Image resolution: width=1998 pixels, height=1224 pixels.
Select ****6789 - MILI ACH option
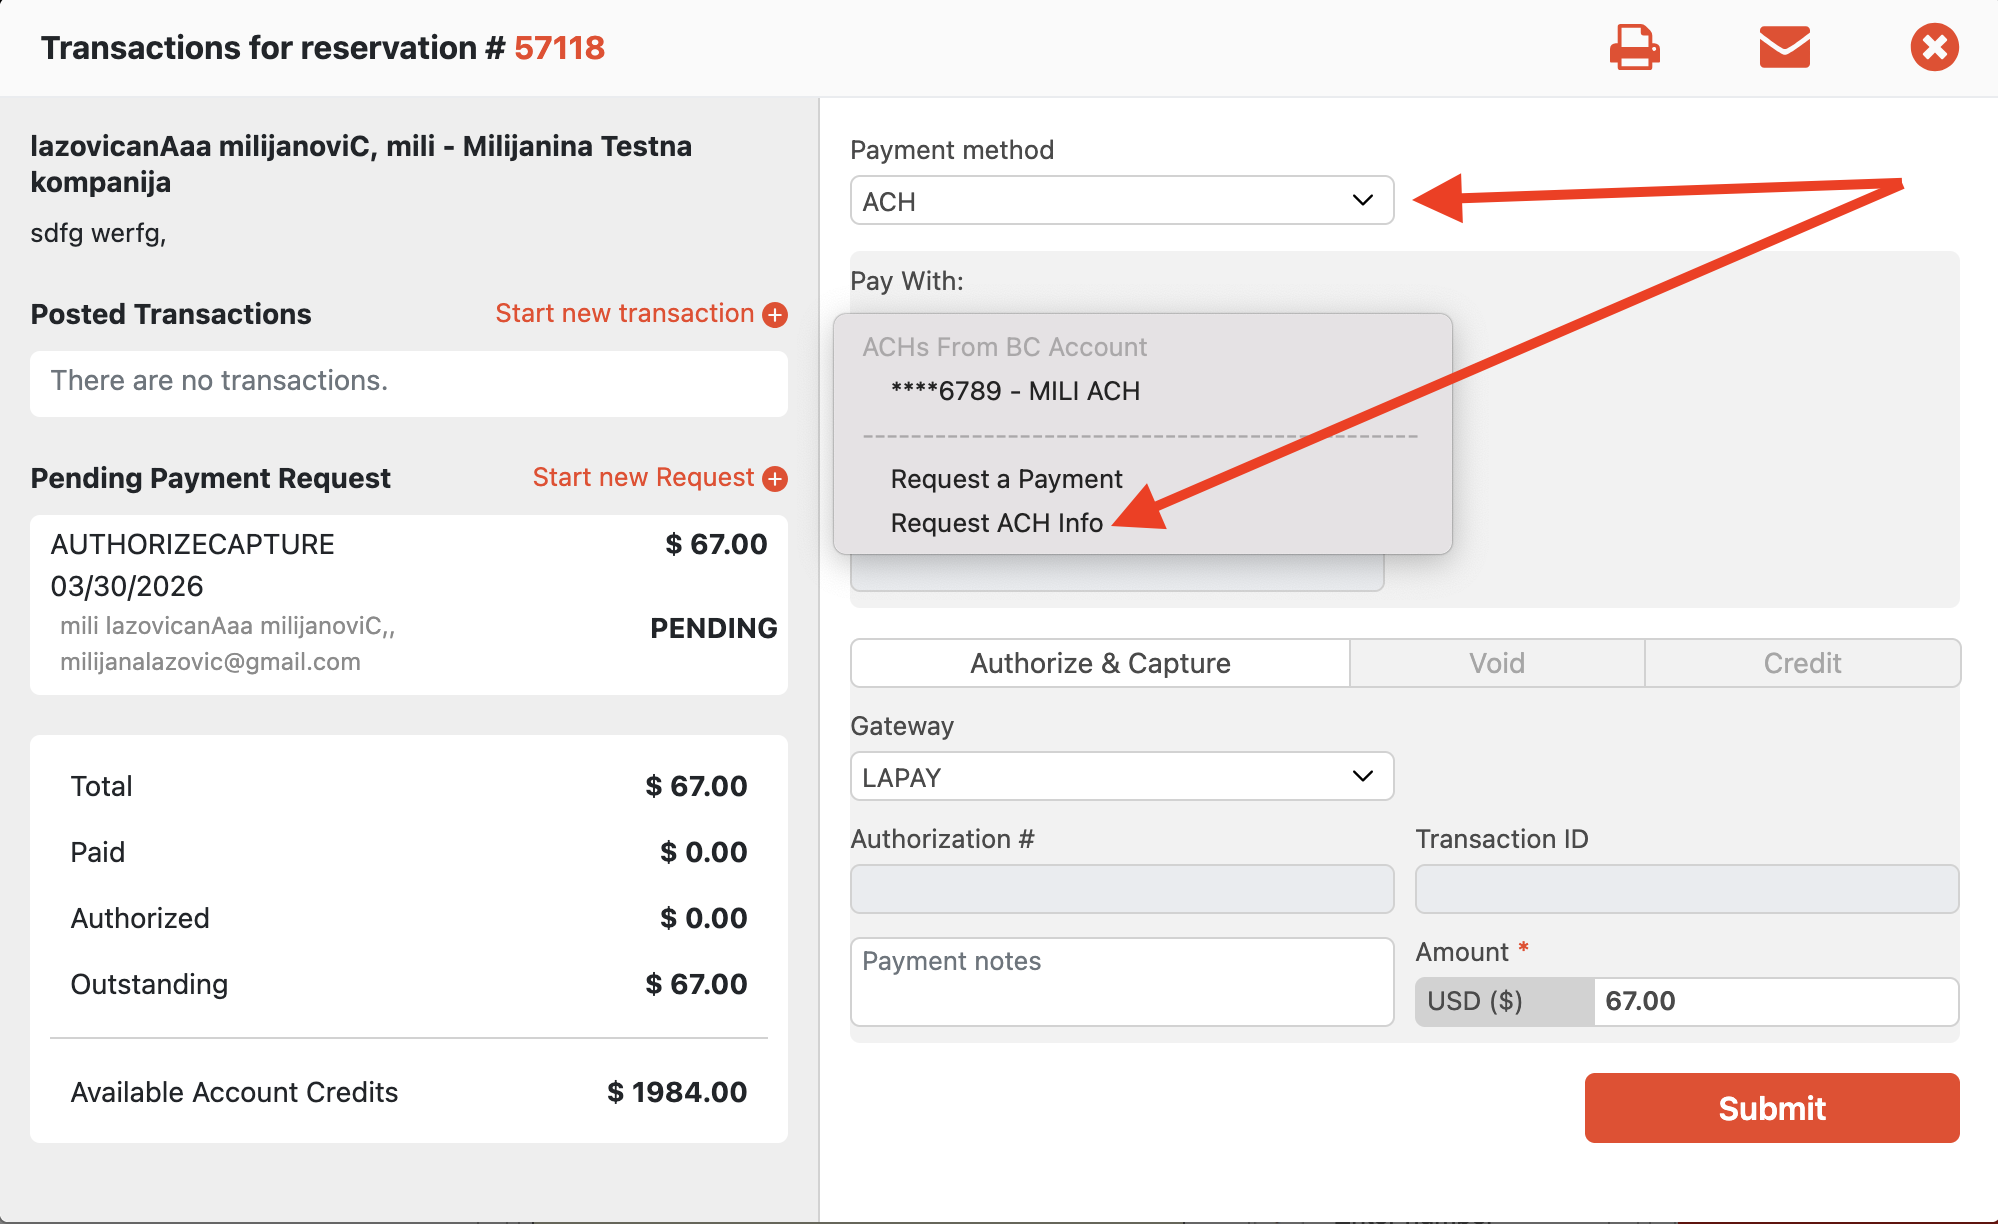tap(1014, 391)
